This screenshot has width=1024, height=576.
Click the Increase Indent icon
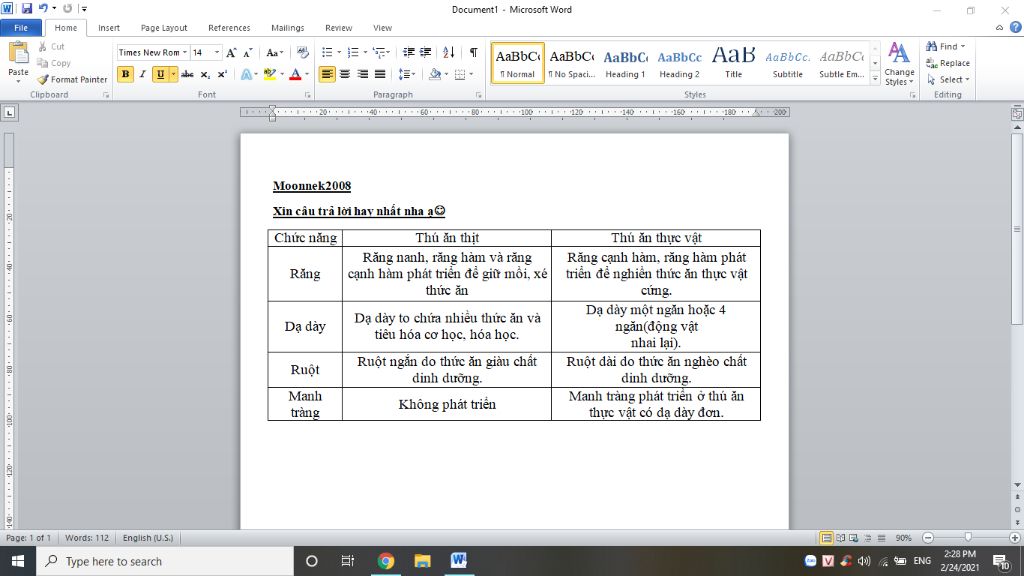(426, 52)
